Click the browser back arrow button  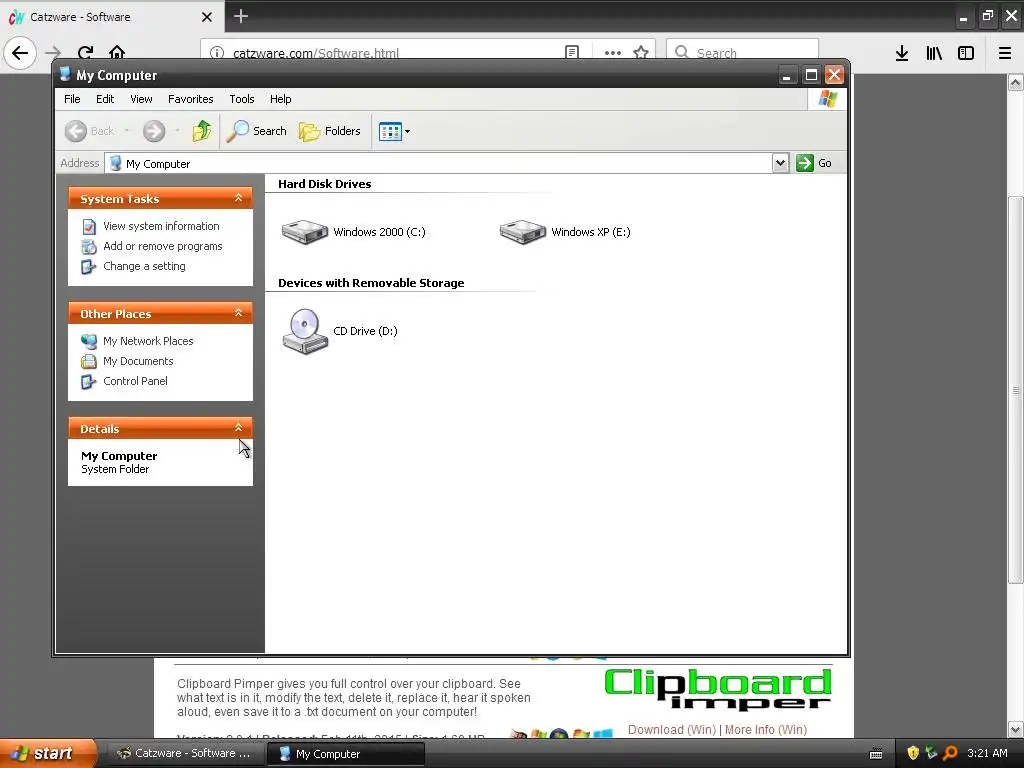coord(20,52)
